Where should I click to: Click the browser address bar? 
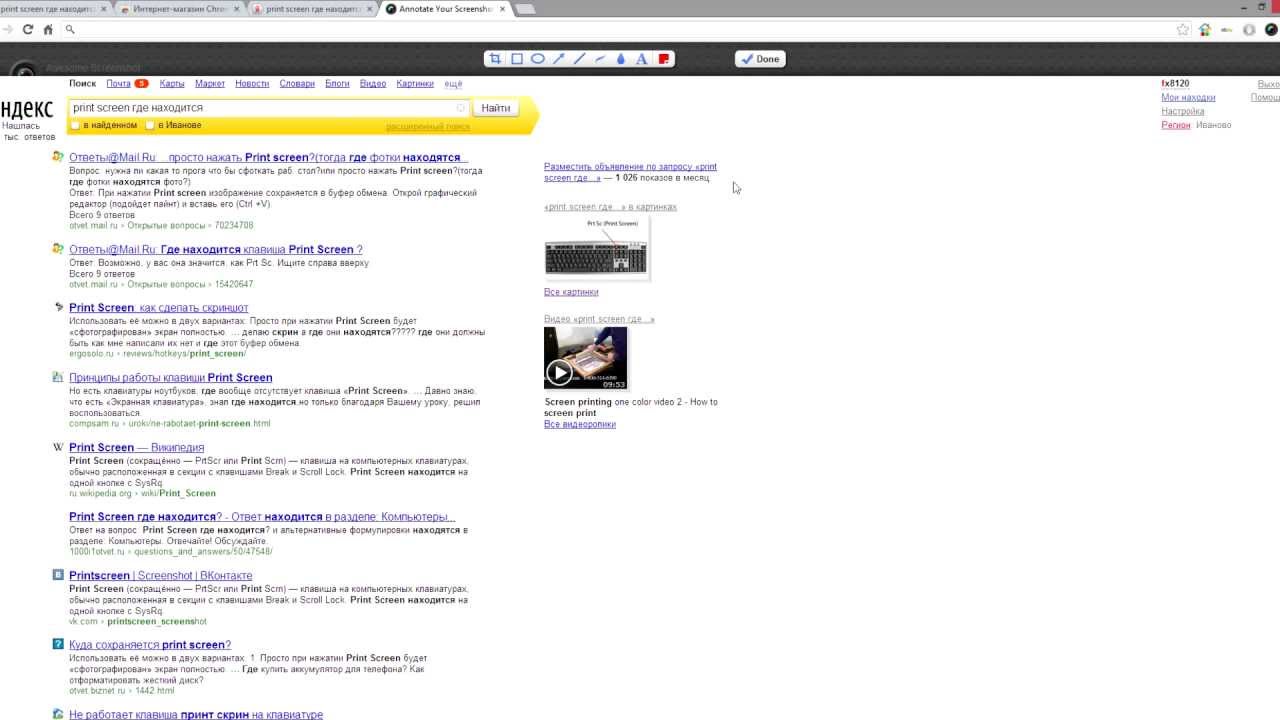(620, 30)
